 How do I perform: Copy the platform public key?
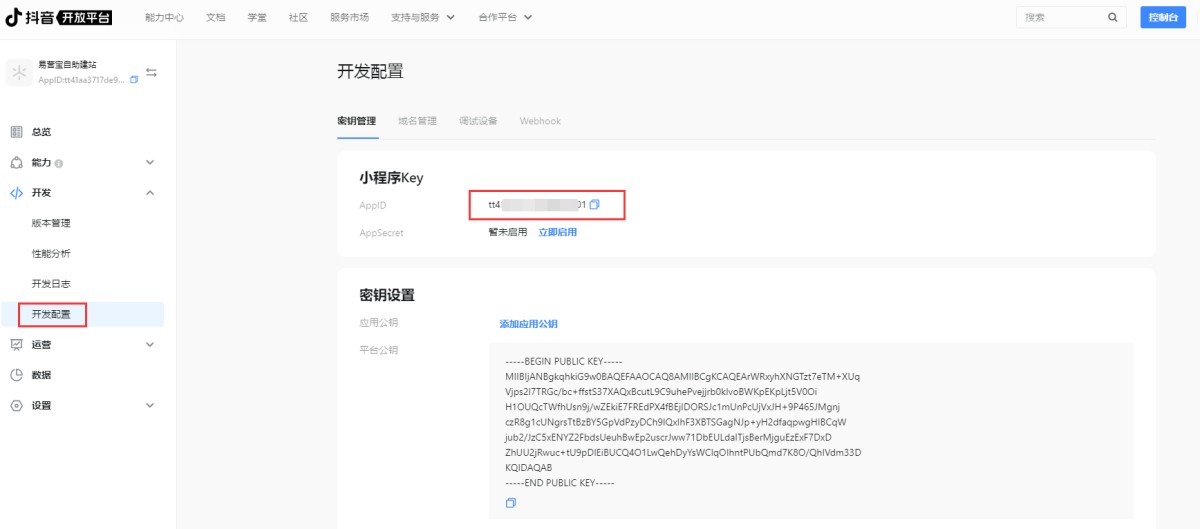(x=511, y=503)
